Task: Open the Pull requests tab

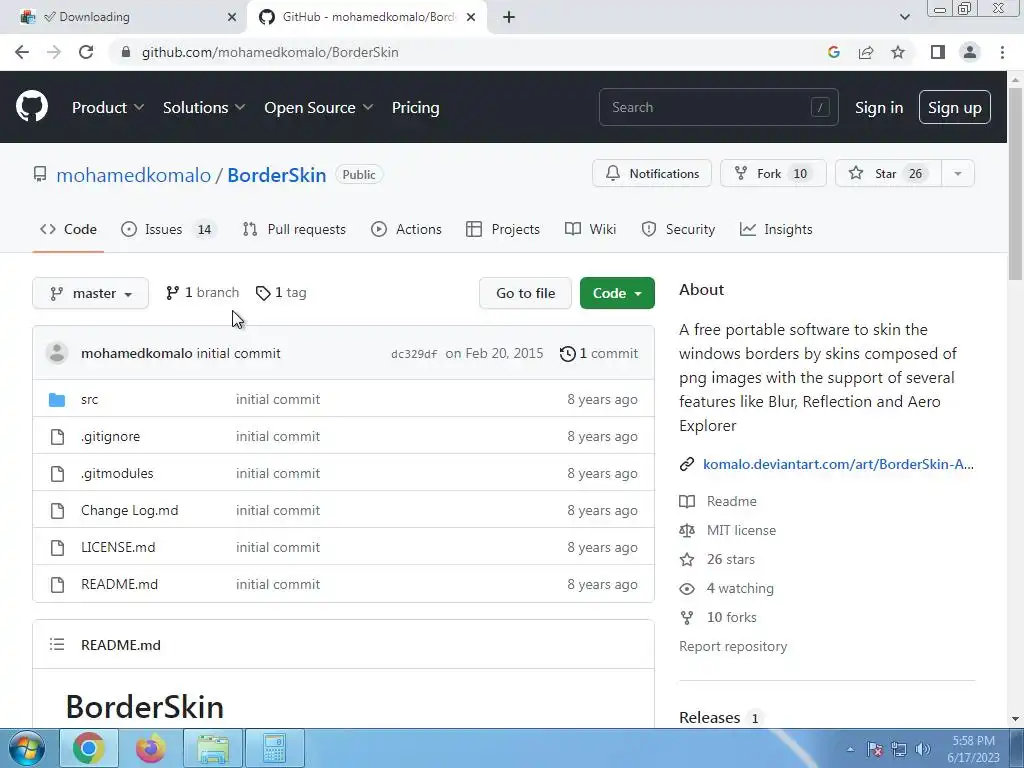Action: pyautogui.click(x=294, y=229)
